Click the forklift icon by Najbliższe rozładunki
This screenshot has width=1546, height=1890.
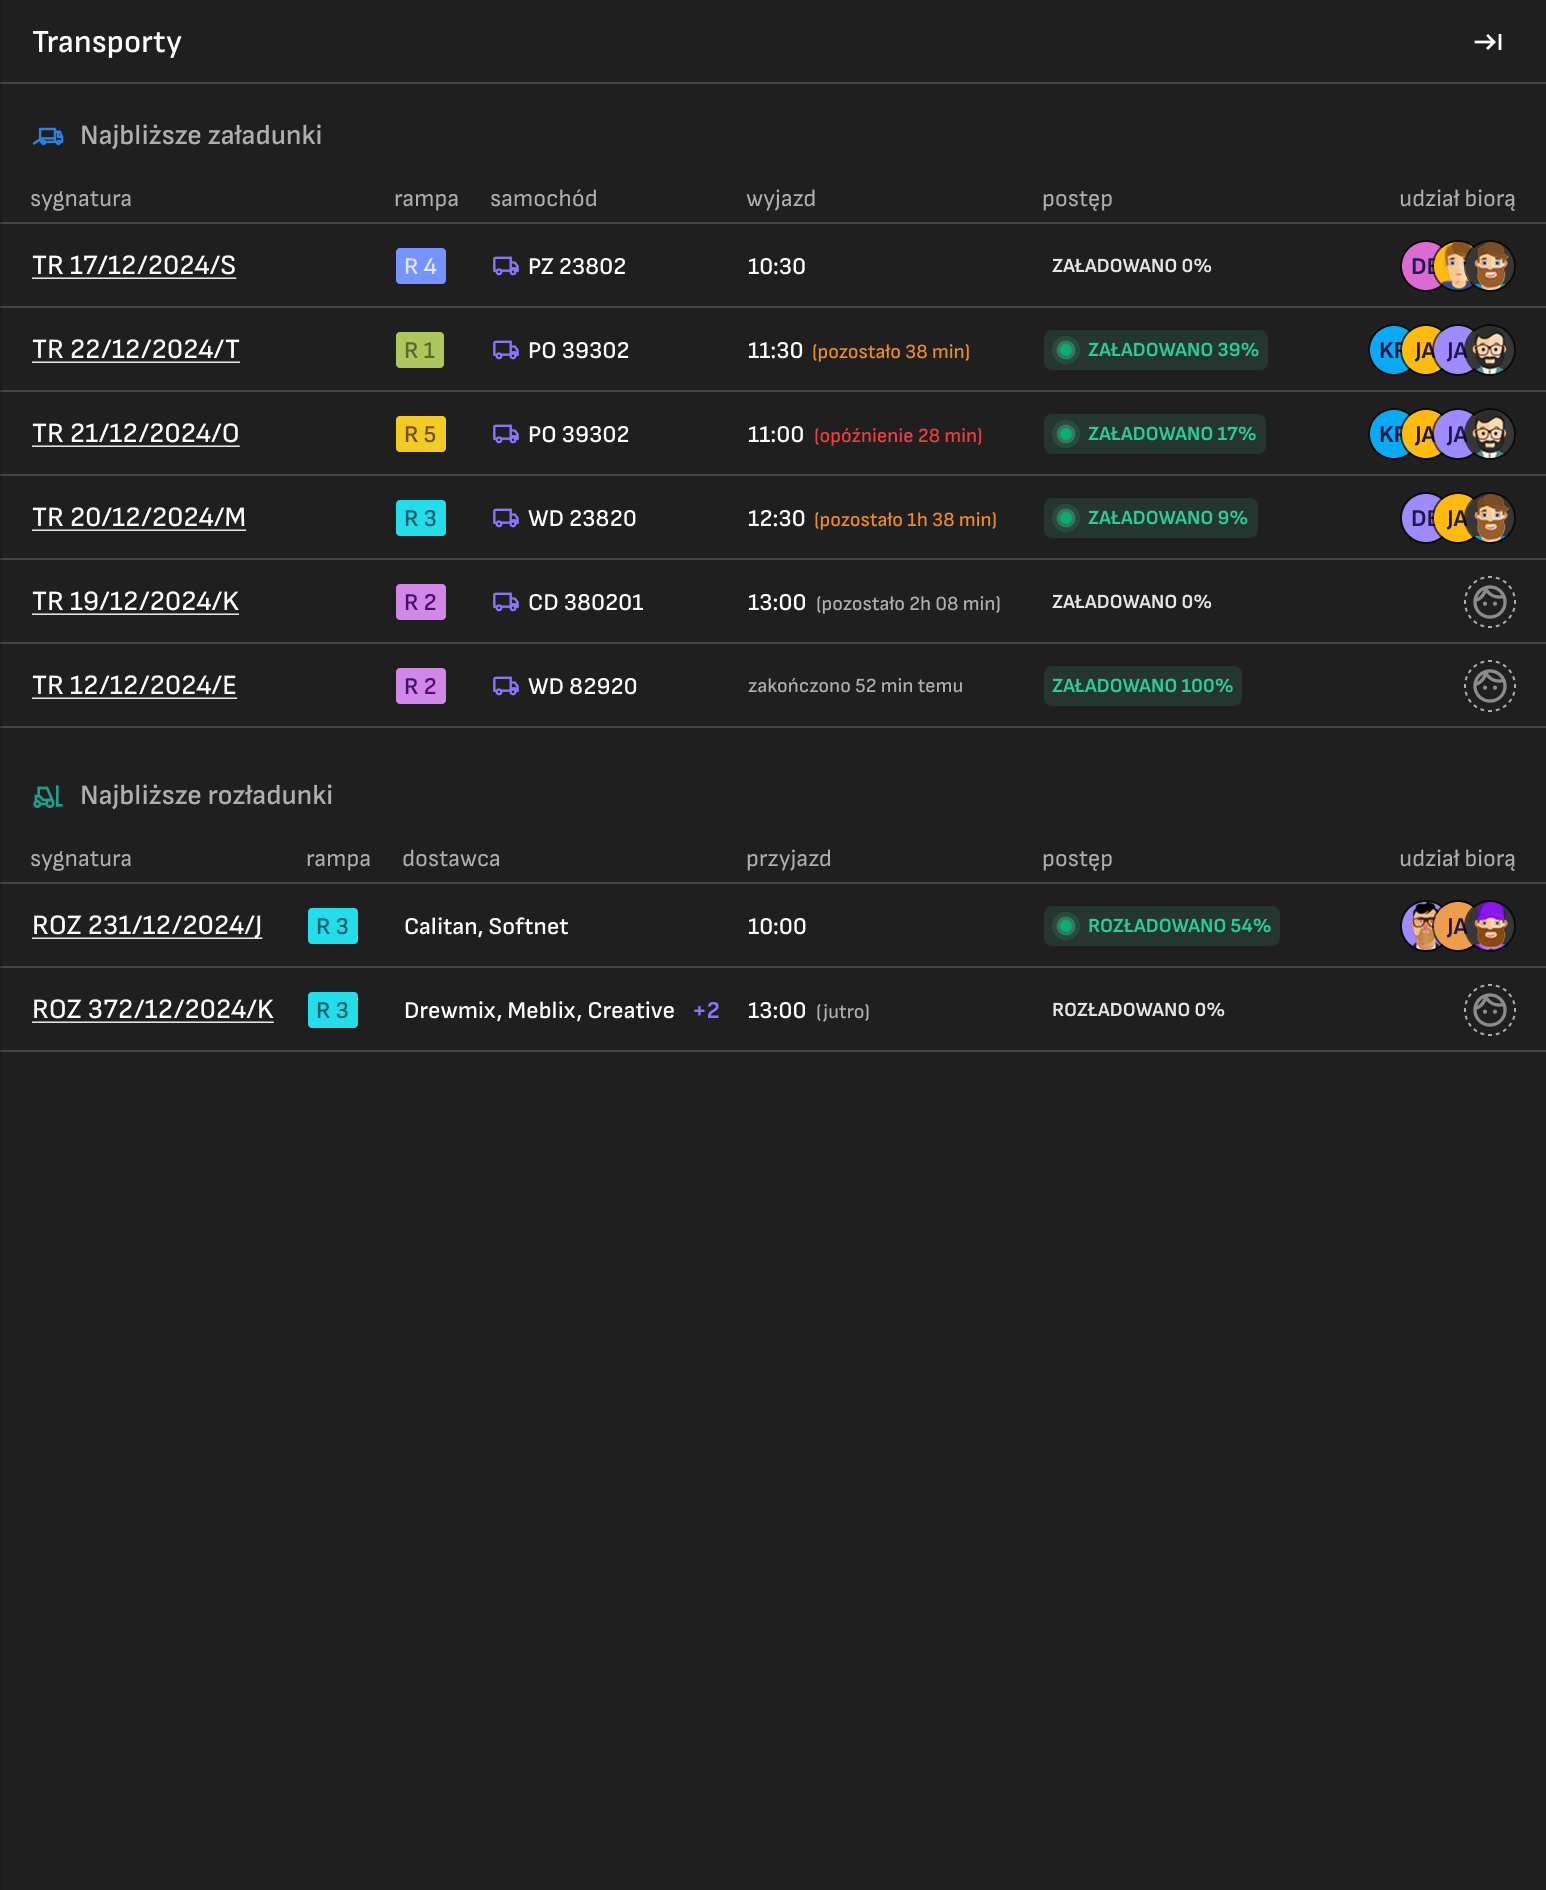48,796
